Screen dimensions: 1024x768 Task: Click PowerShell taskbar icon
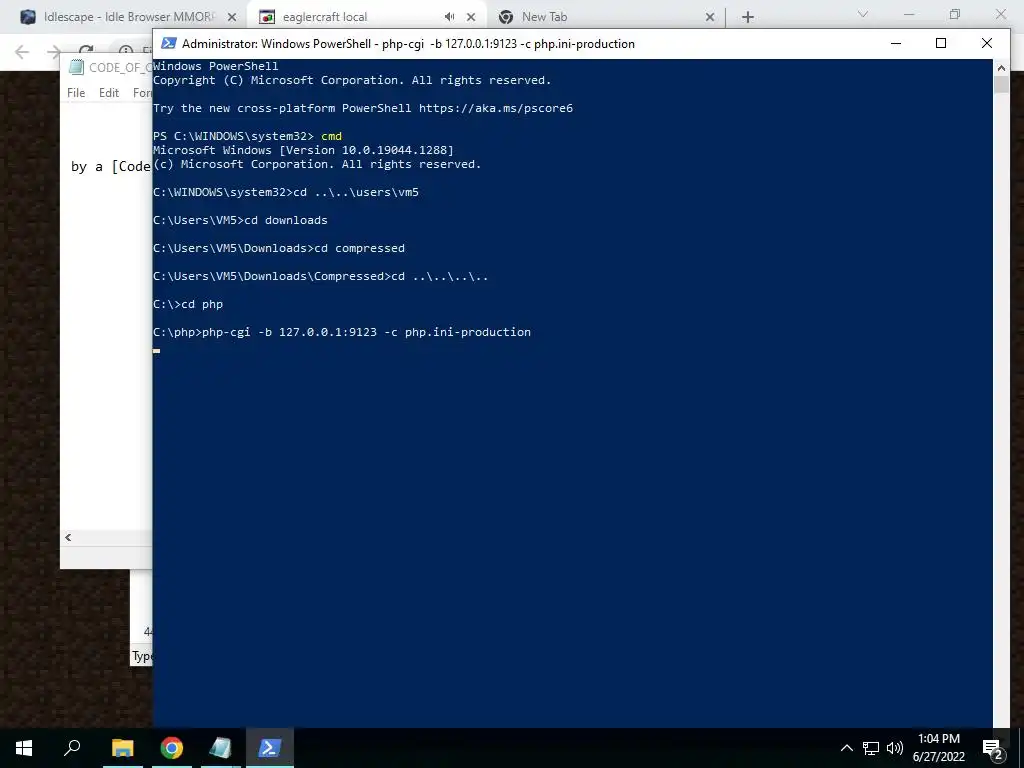[270, 748]
